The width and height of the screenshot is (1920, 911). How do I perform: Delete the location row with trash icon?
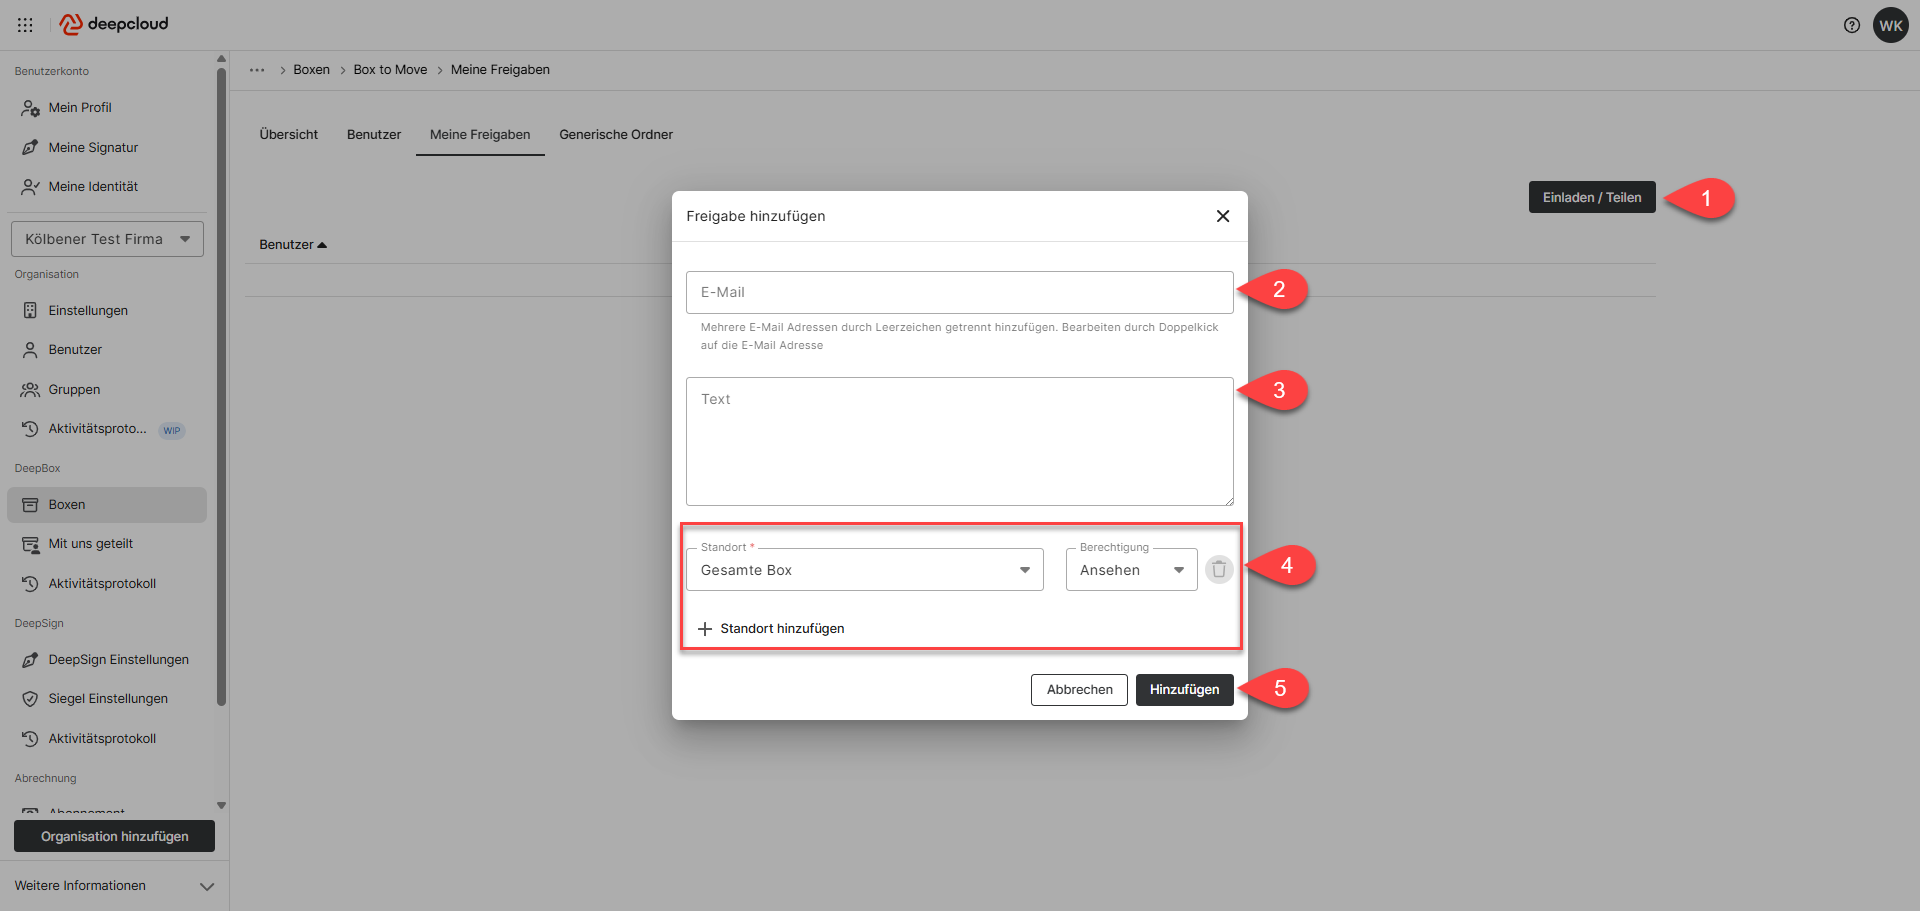coord(1218,569)
